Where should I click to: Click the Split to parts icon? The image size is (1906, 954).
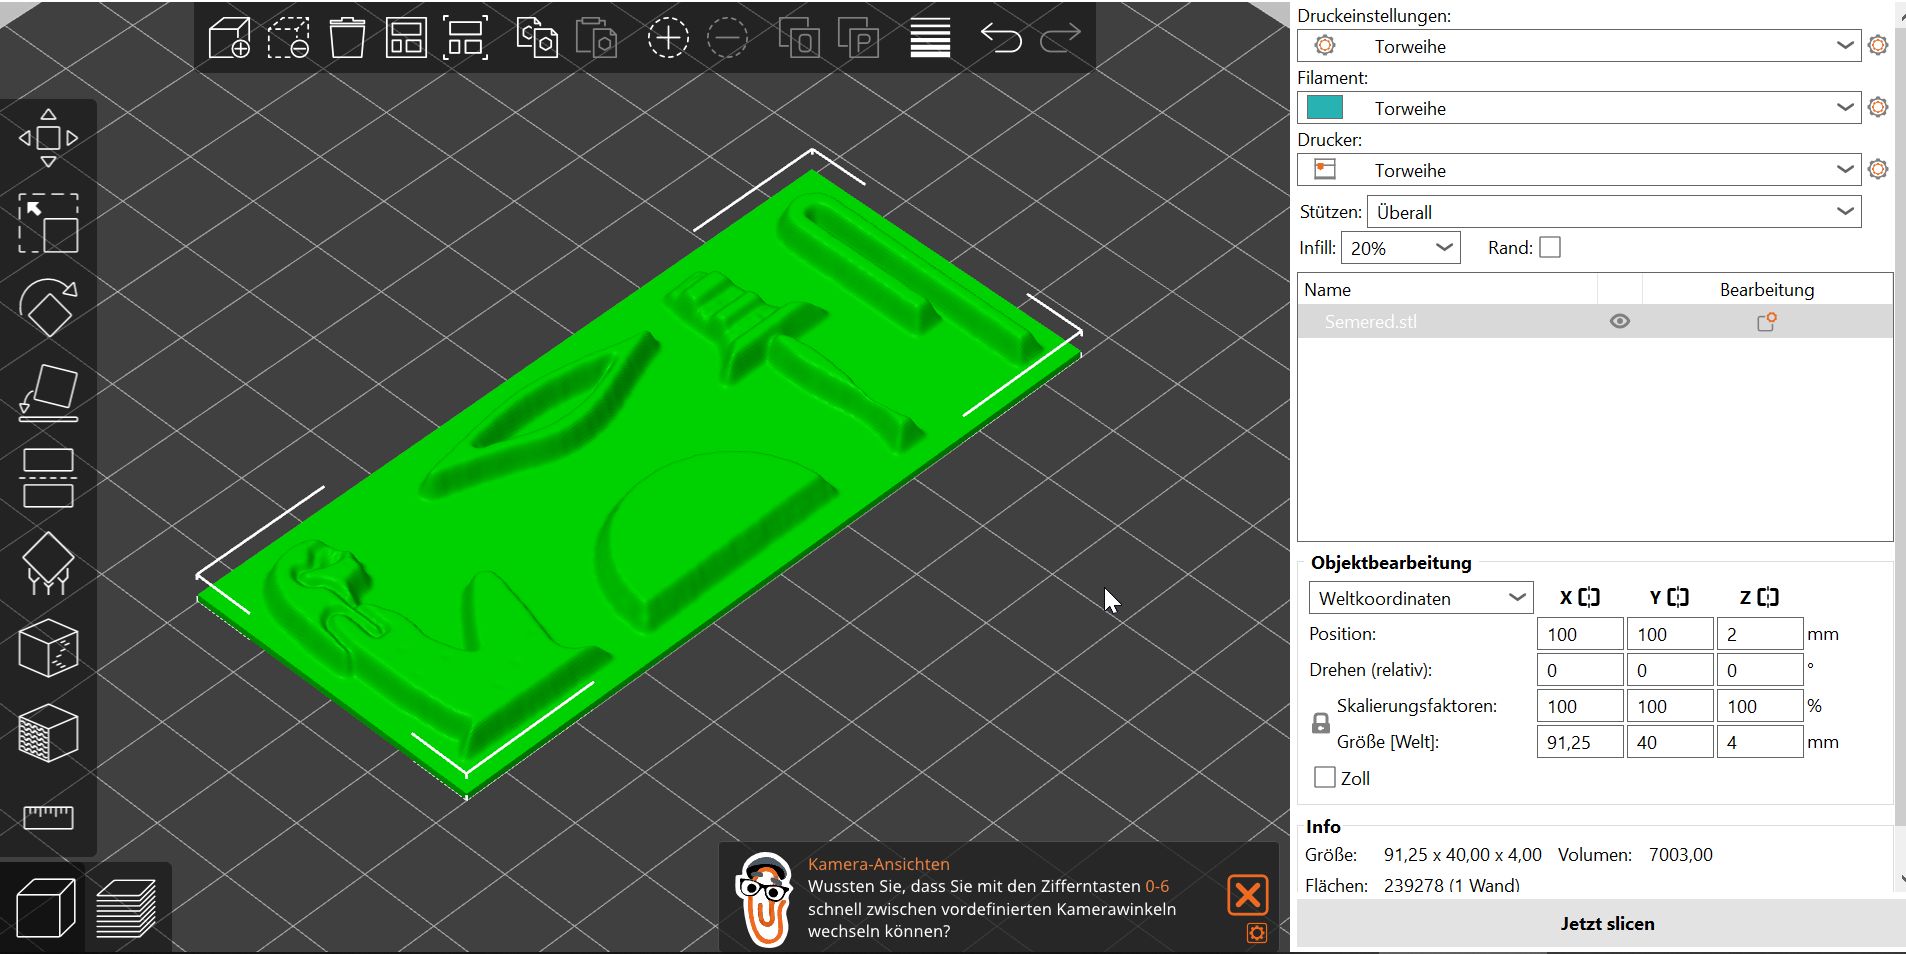pos(858,38)
